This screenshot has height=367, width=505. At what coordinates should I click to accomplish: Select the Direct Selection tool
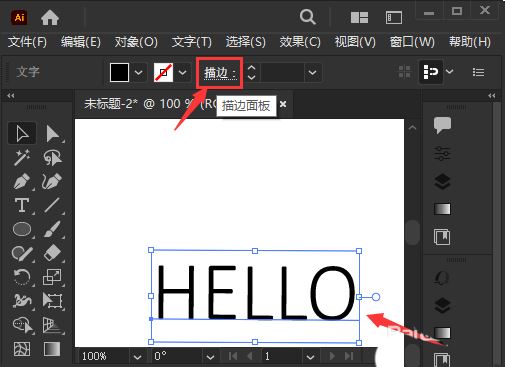[52, 133]
